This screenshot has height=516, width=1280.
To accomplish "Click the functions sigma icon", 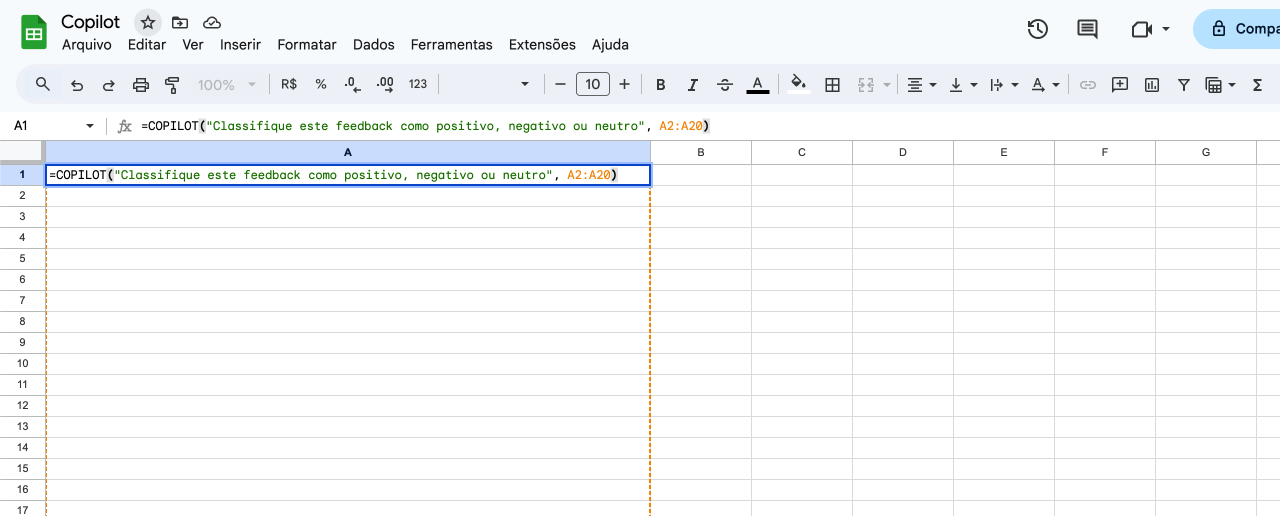I will point(1258,85).
